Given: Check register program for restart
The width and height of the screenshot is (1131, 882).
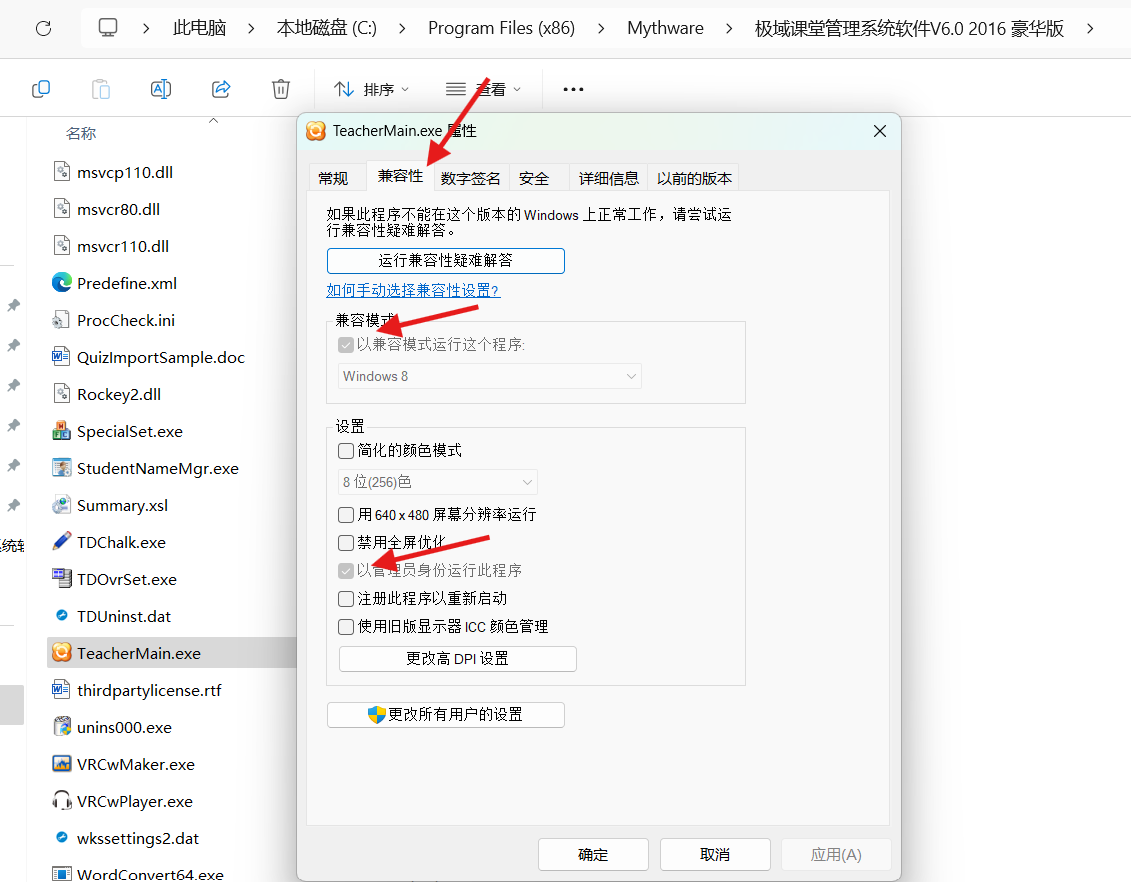Looking at the screenshot, I should pyautogui.click(x=346, y=599).
